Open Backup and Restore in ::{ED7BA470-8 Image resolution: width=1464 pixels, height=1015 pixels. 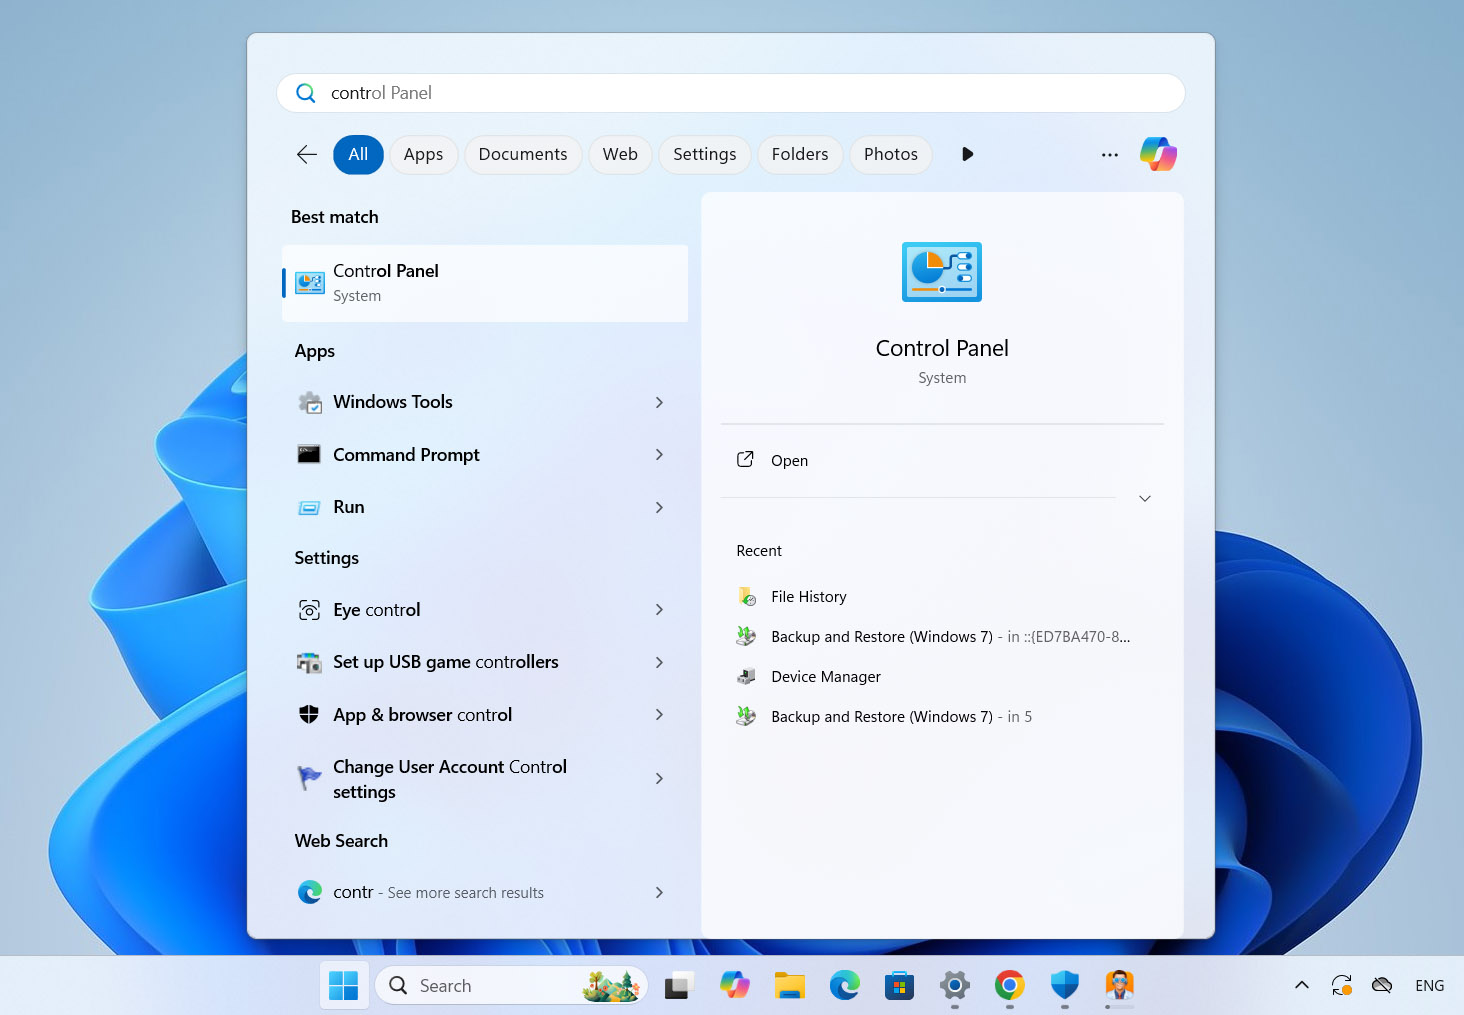pyautogui.click(x=951, y=637)
